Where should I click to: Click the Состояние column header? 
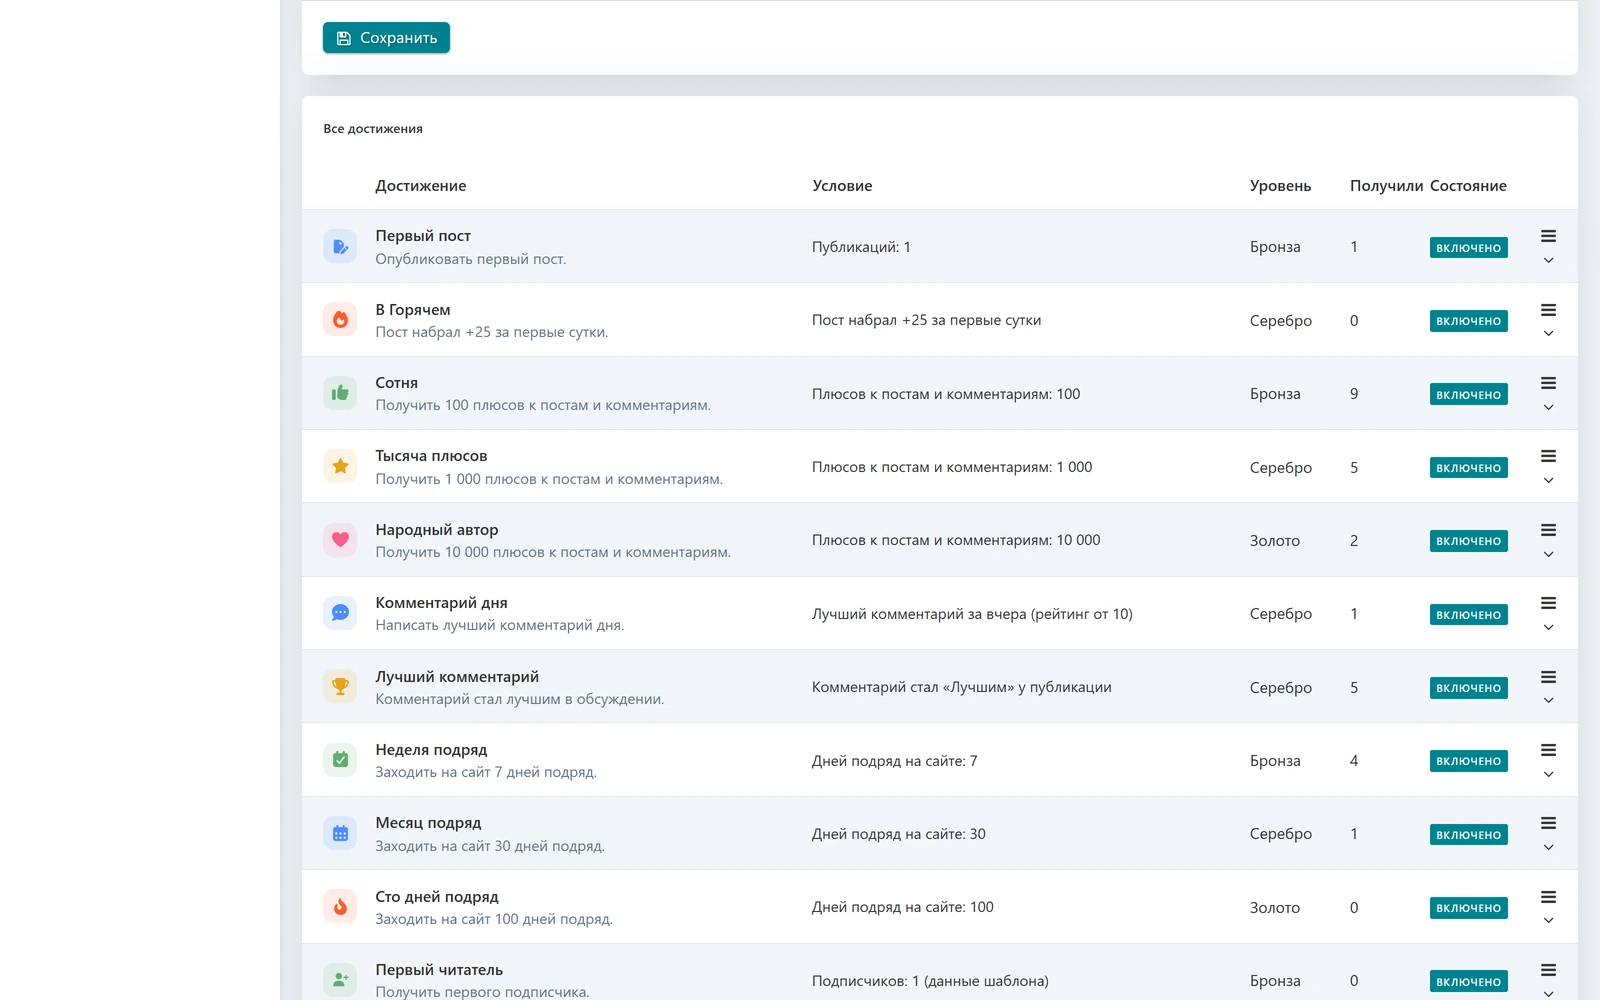click(1468, 186)
